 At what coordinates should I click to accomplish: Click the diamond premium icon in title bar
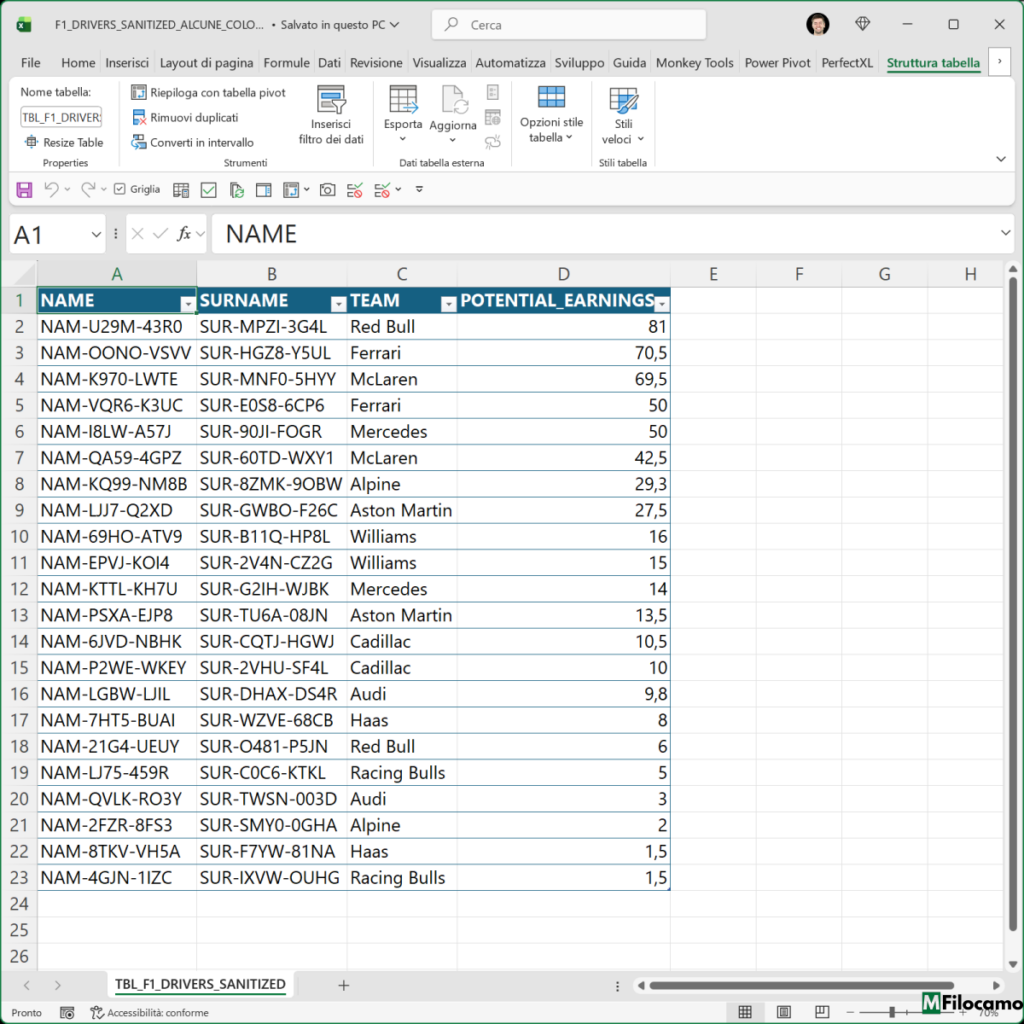[x=863, y=24]
